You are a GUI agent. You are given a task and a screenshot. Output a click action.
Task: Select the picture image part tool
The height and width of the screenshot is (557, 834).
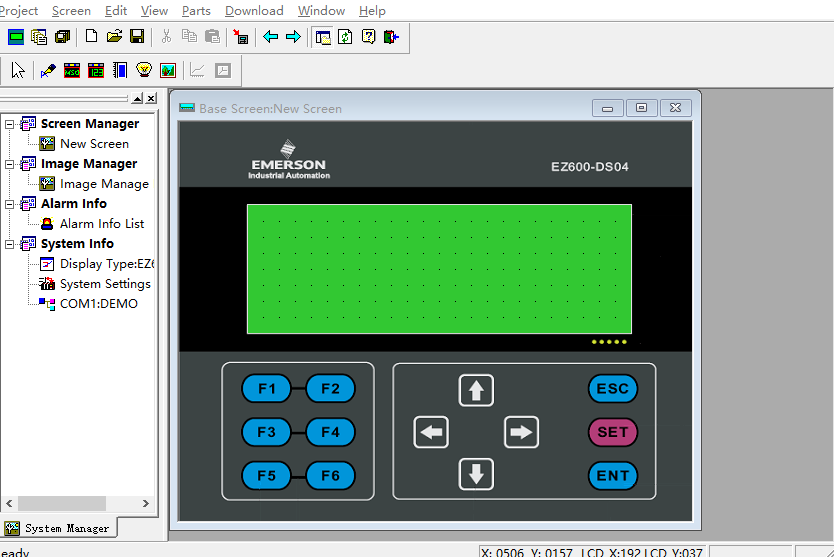pos(168,71)
